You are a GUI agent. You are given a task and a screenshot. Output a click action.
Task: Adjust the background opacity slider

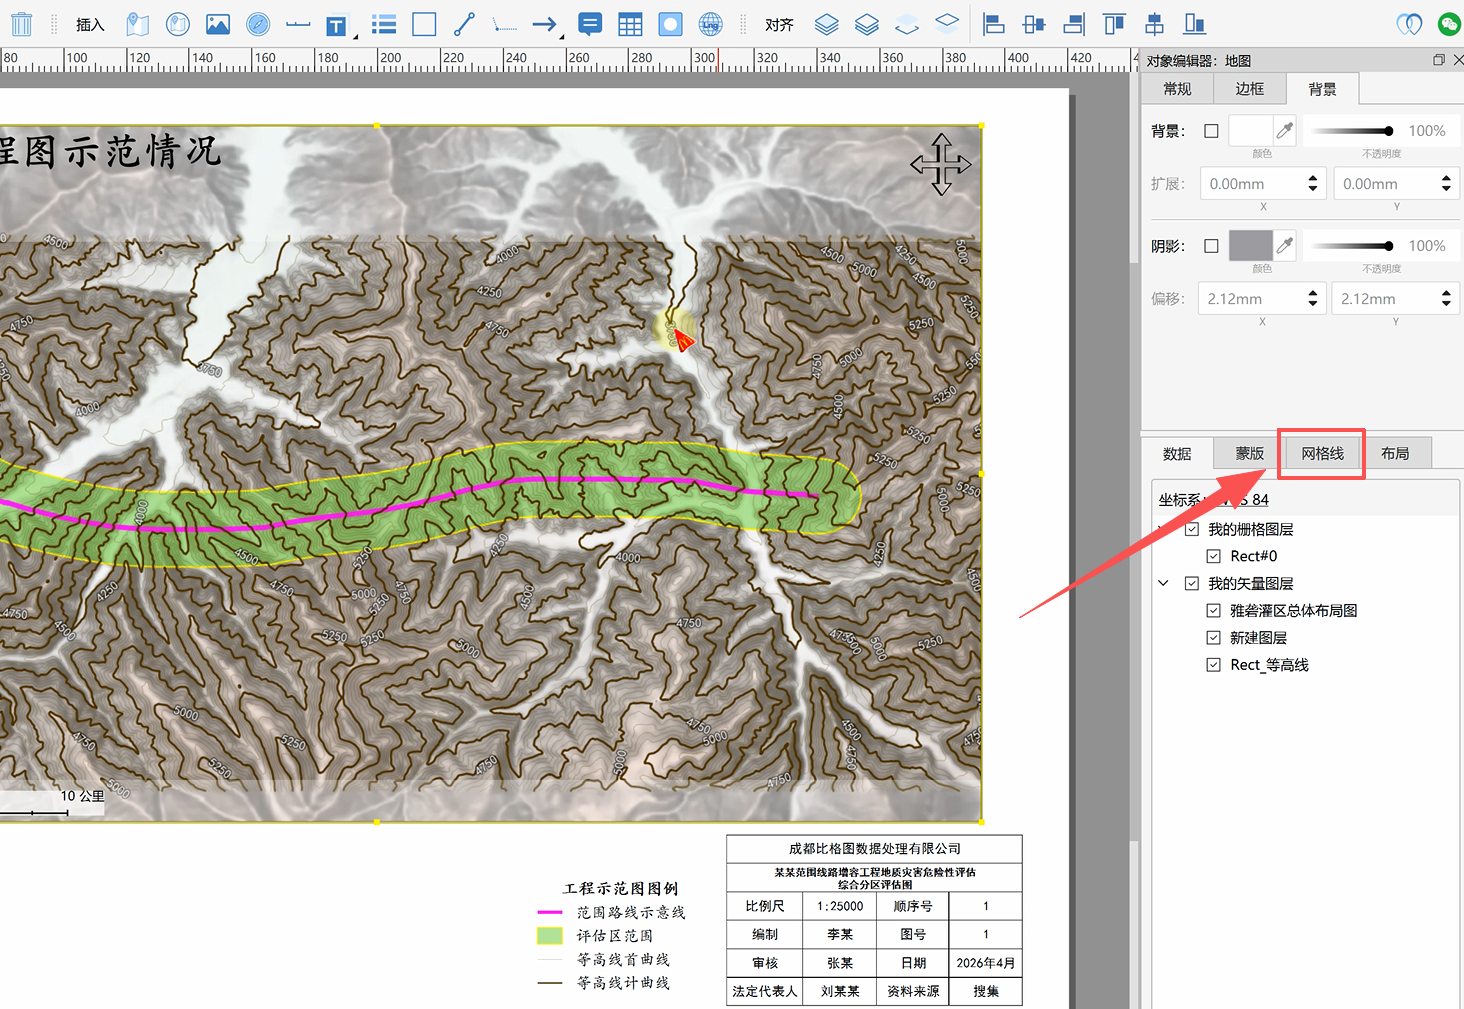click(1352, 131)
